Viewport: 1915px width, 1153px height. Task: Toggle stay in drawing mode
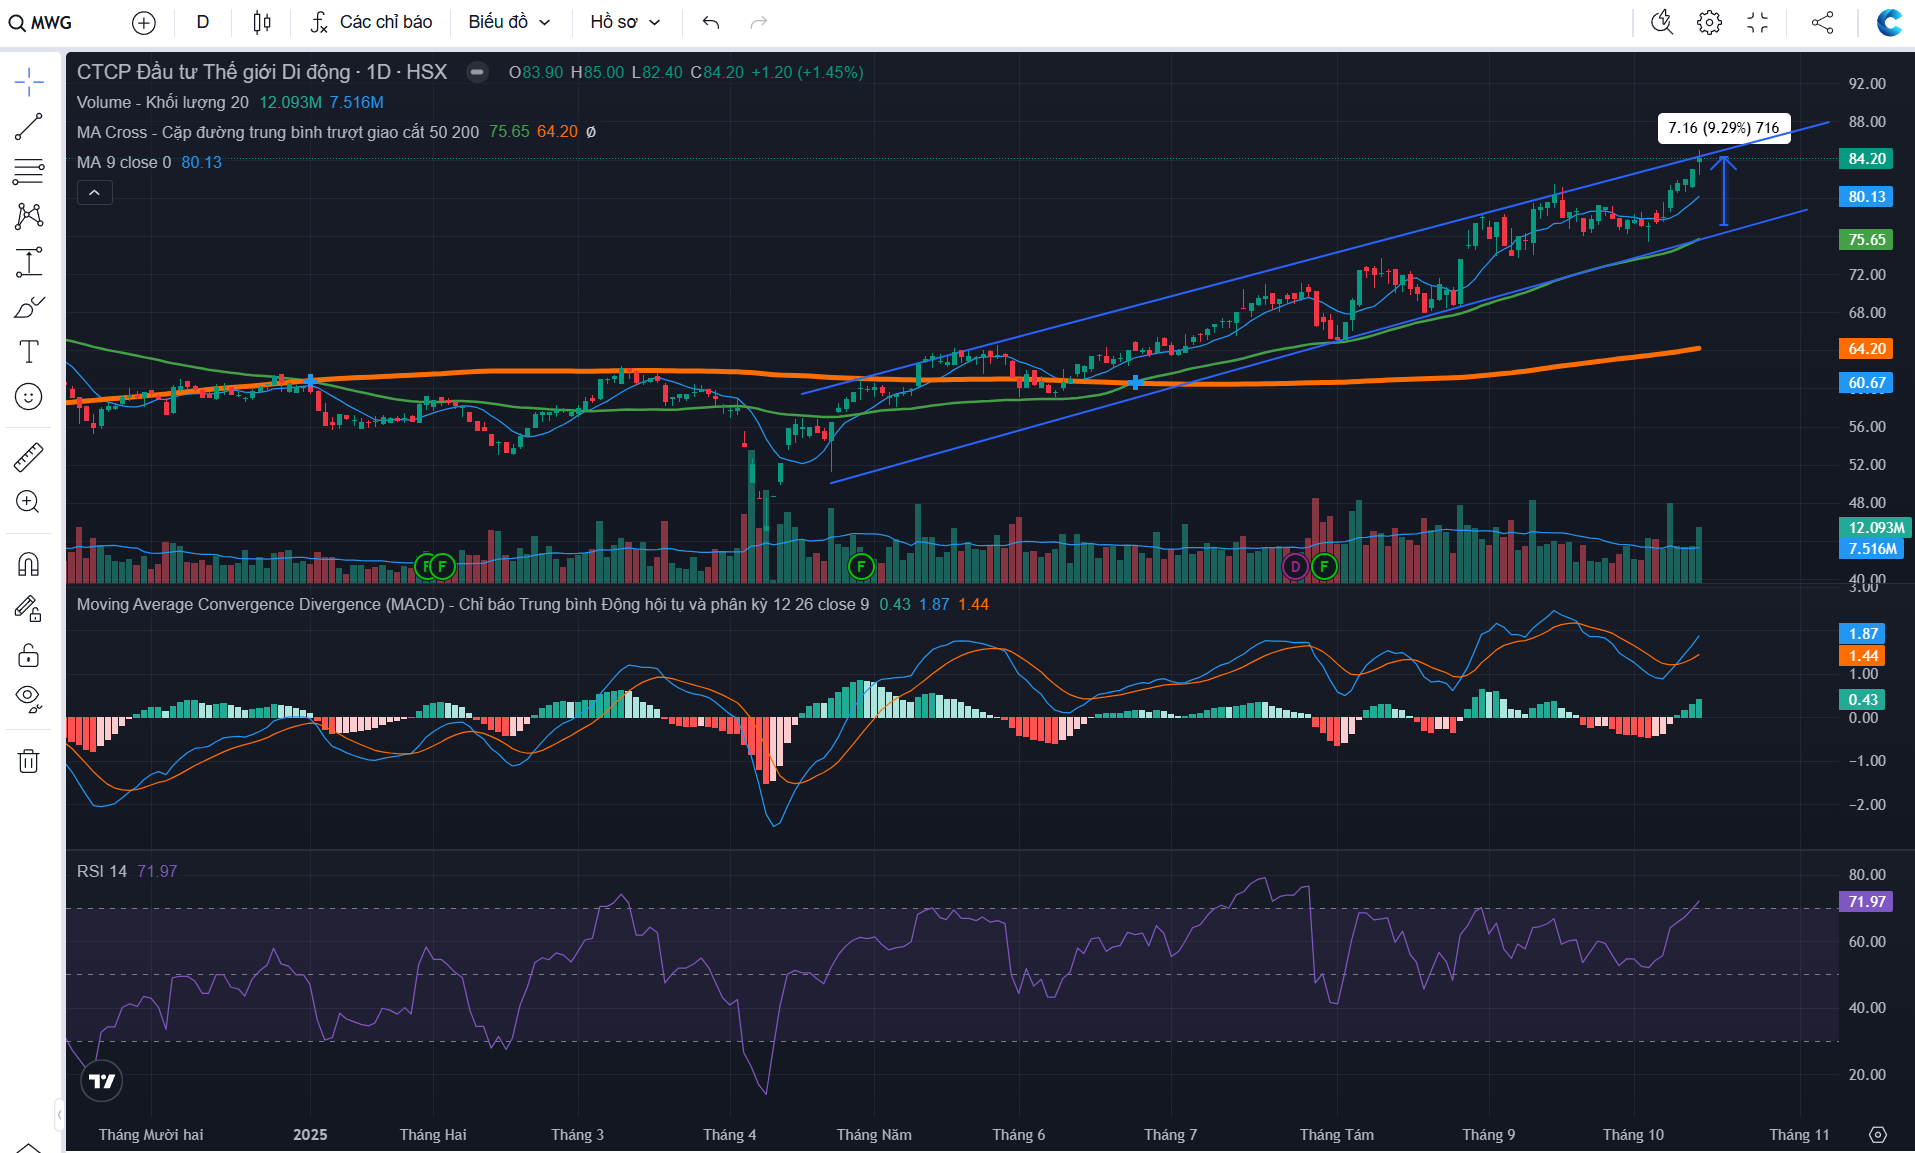pyautogui.click(x=29, y=609)
